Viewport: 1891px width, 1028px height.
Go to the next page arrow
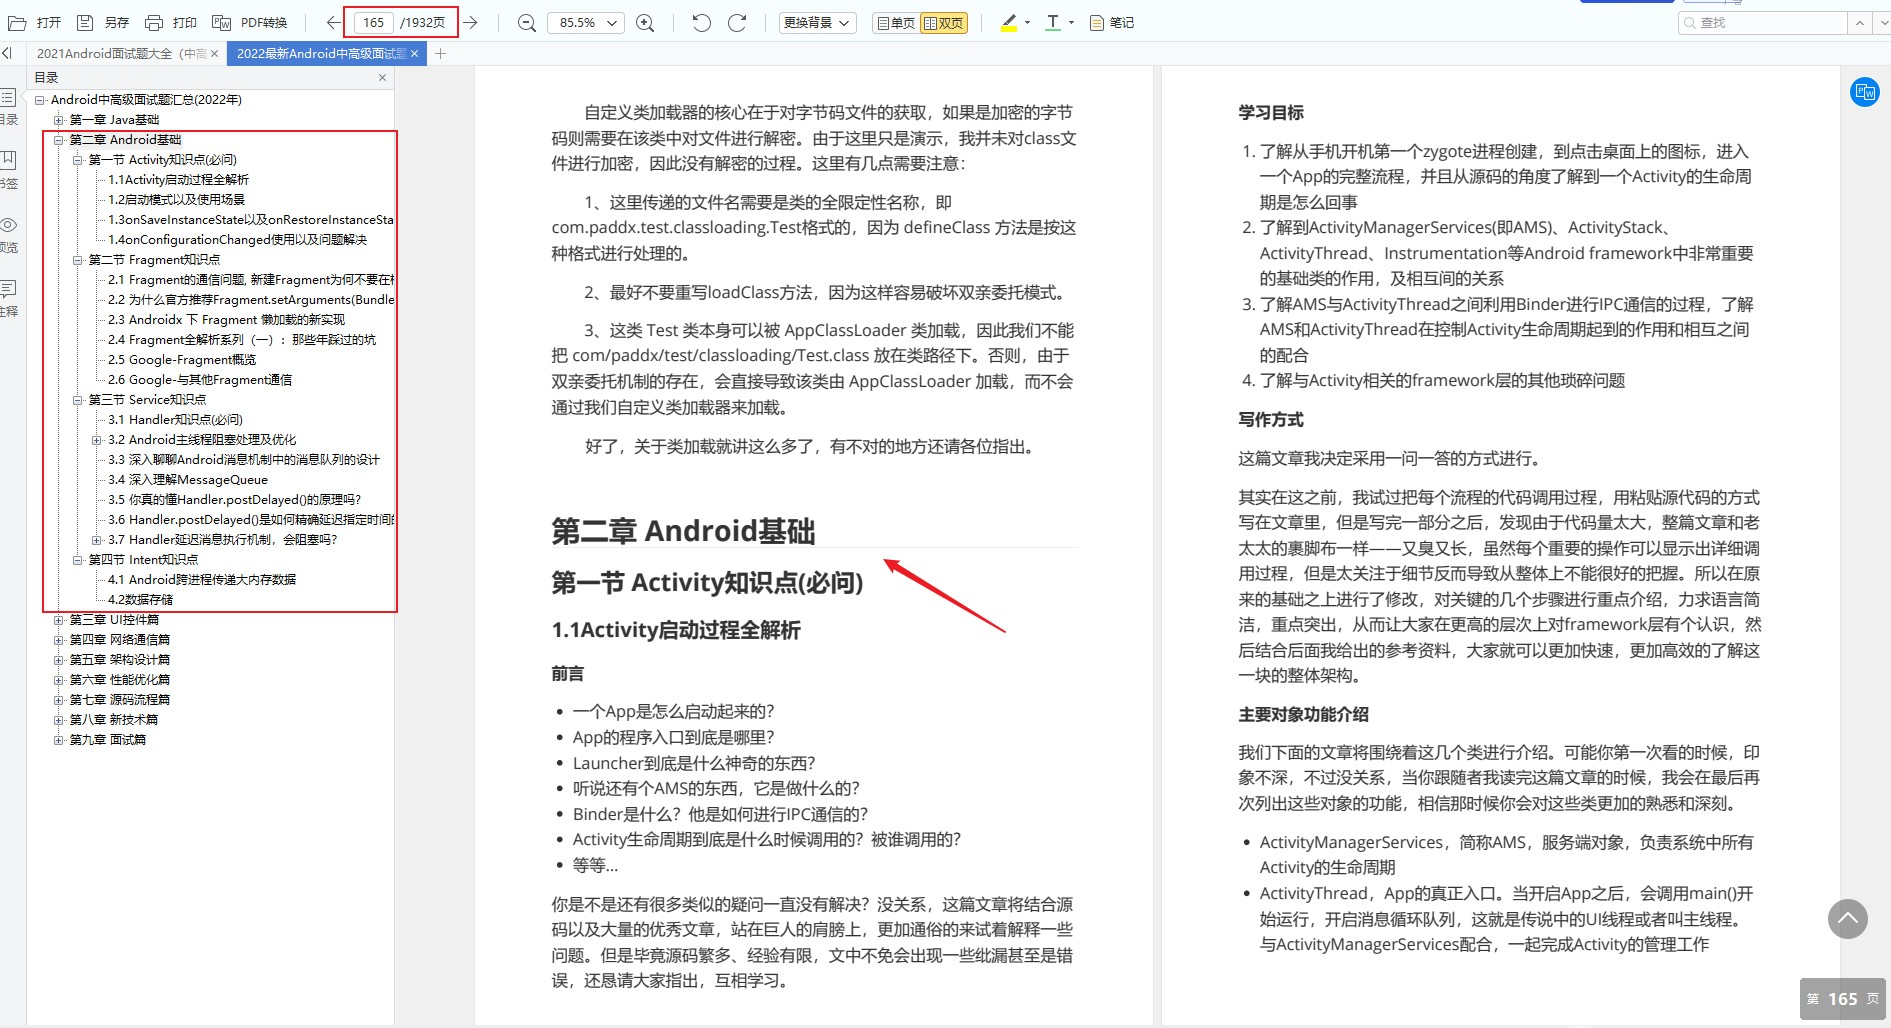[x=470, y=22]
